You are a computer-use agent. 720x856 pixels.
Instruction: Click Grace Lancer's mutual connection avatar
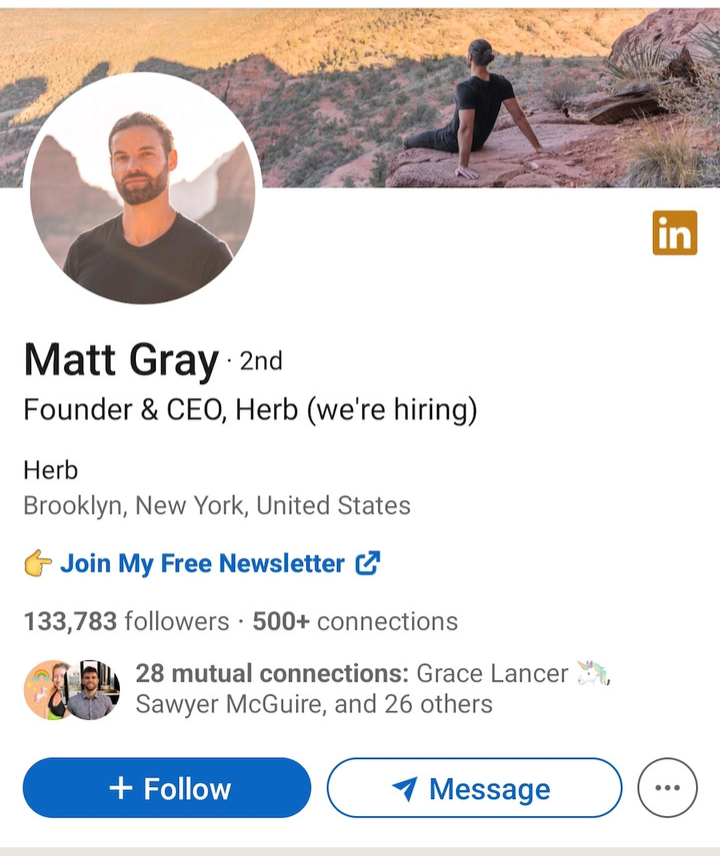pyautogui.click(x=46, y=689)
